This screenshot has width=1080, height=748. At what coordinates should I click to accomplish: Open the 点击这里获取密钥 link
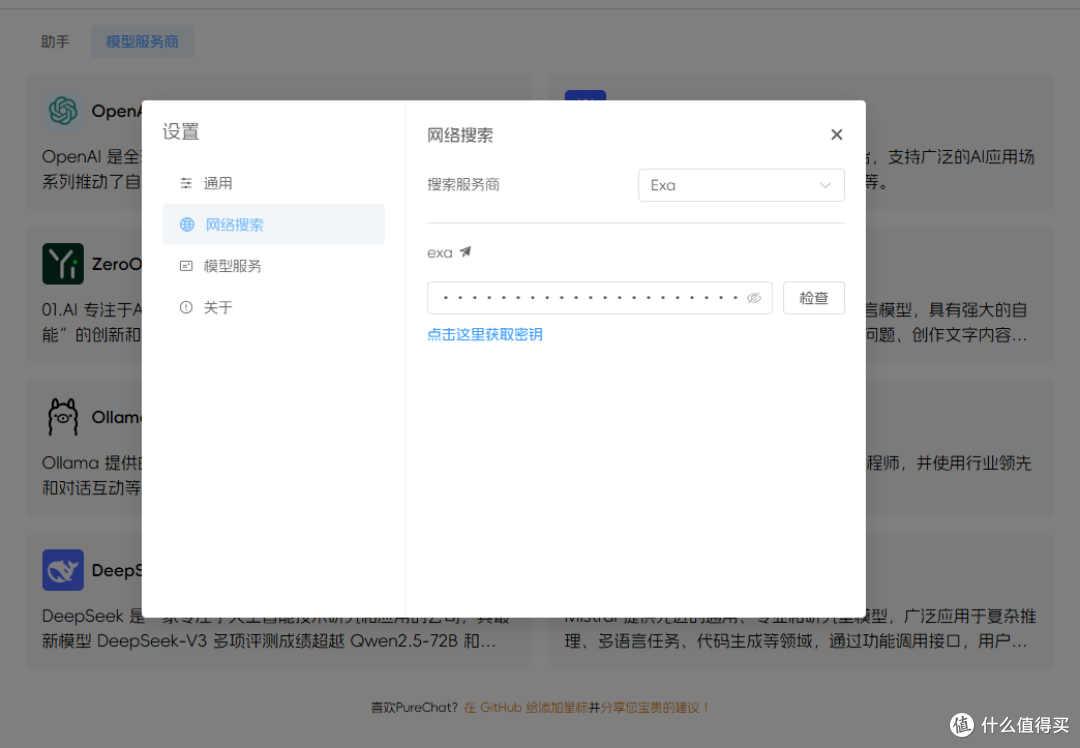point(485,335)
